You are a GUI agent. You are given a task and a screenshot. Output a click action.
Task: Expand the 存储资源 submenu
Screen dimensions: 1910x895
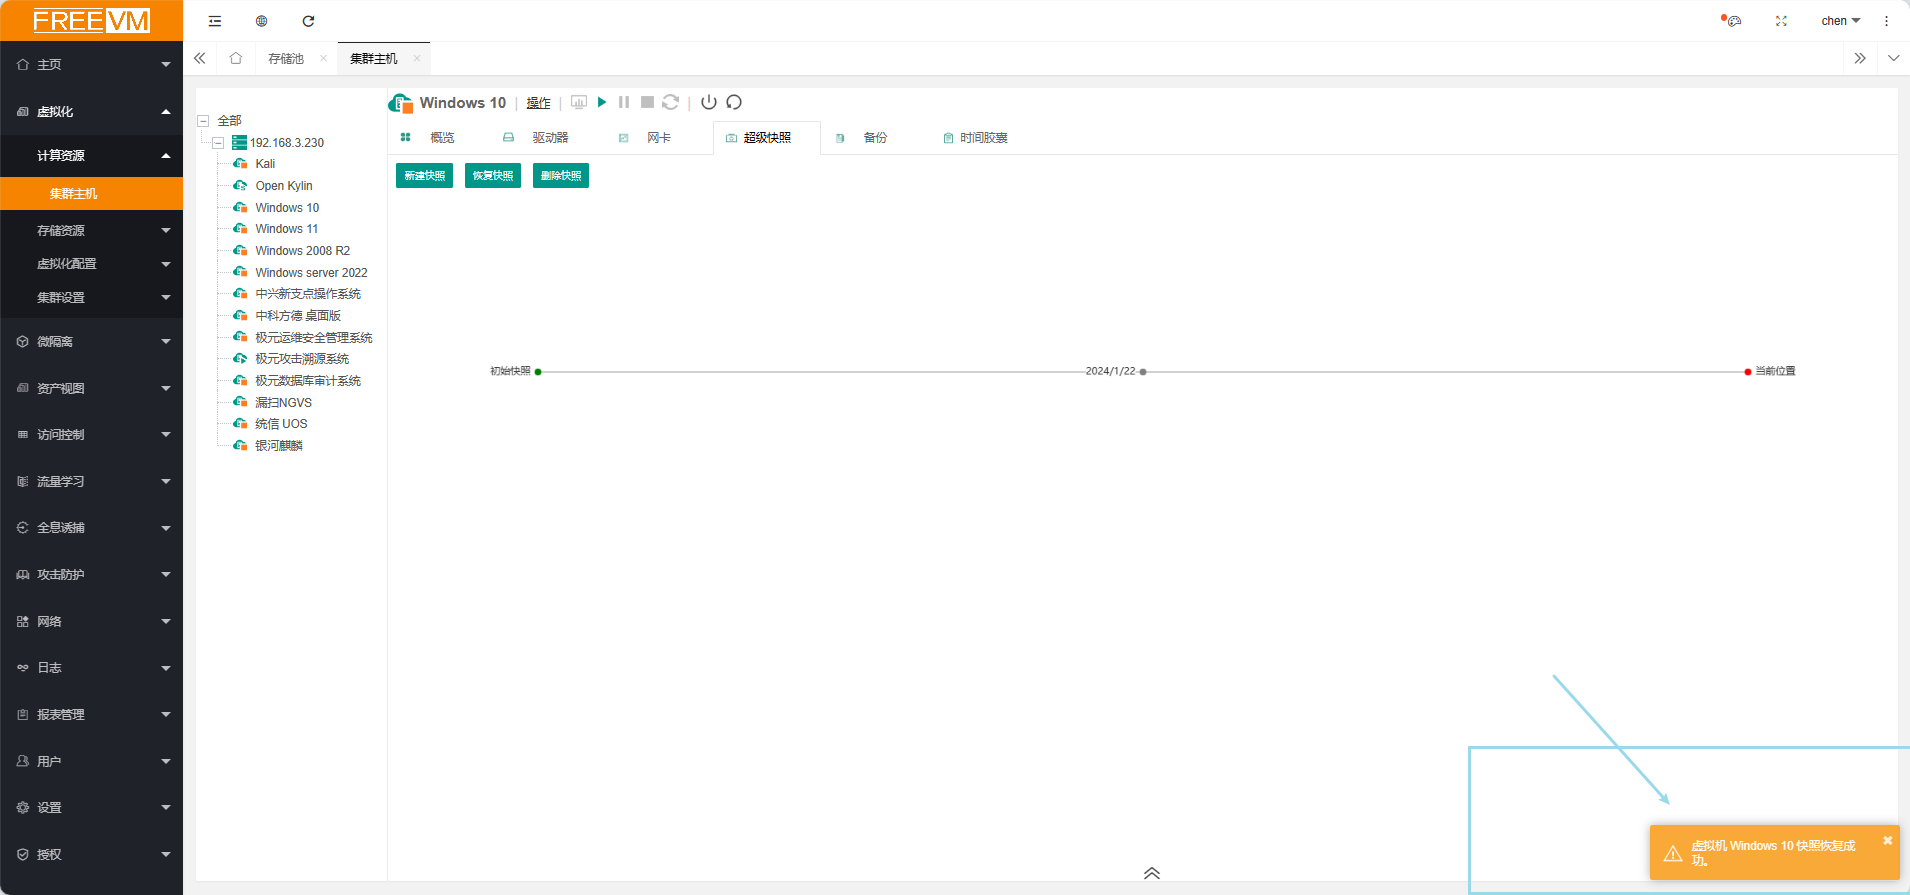click(92, 230)
